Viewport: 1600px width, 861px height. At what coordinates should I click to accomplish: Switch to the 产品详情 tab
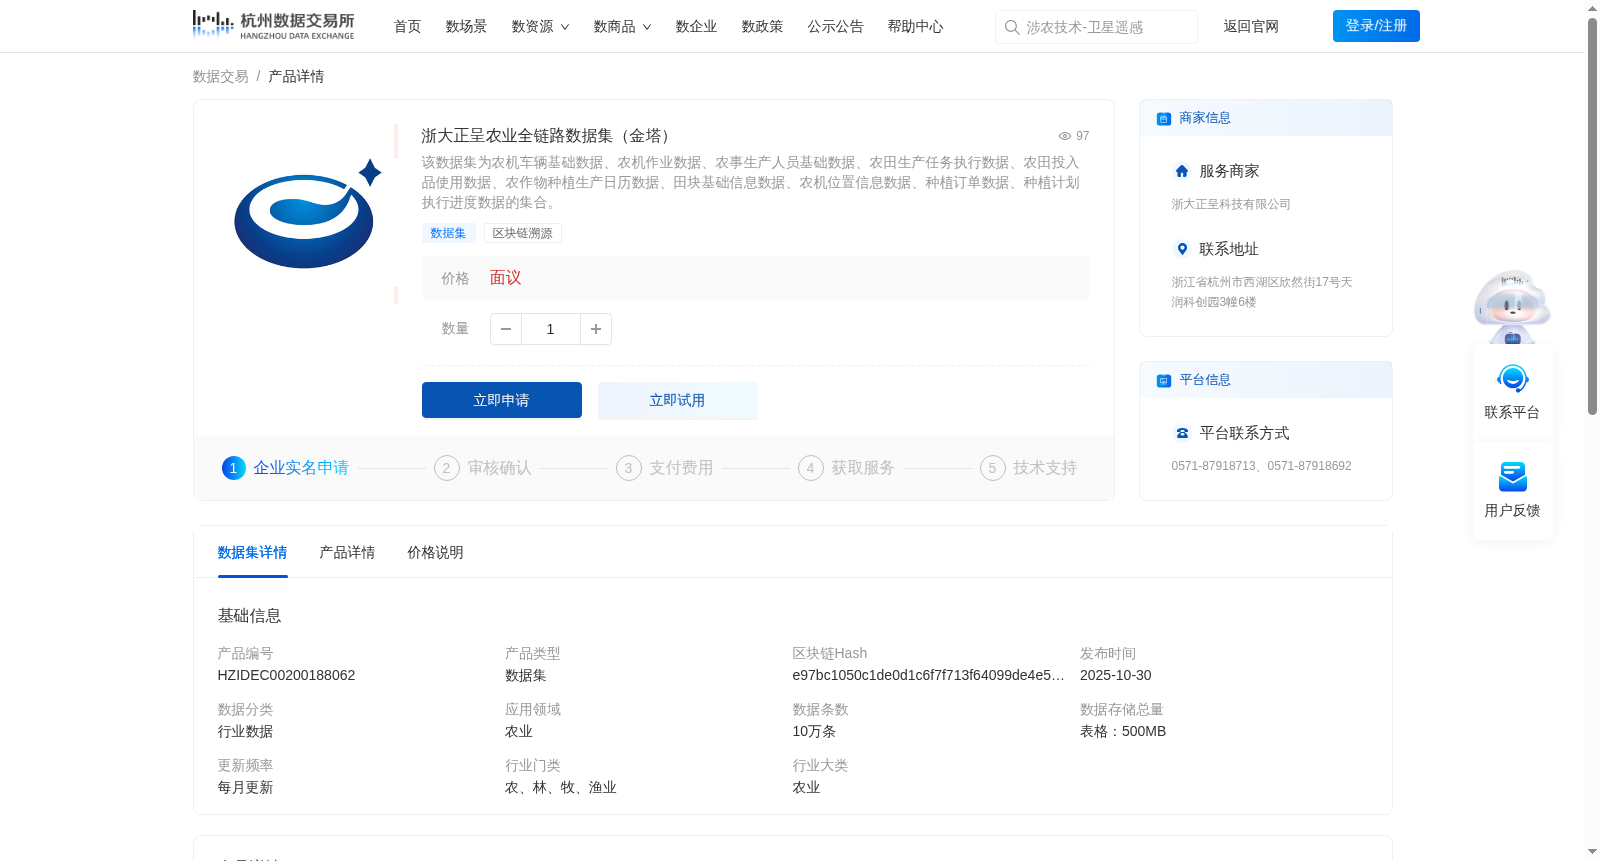[x=347, y=553]
